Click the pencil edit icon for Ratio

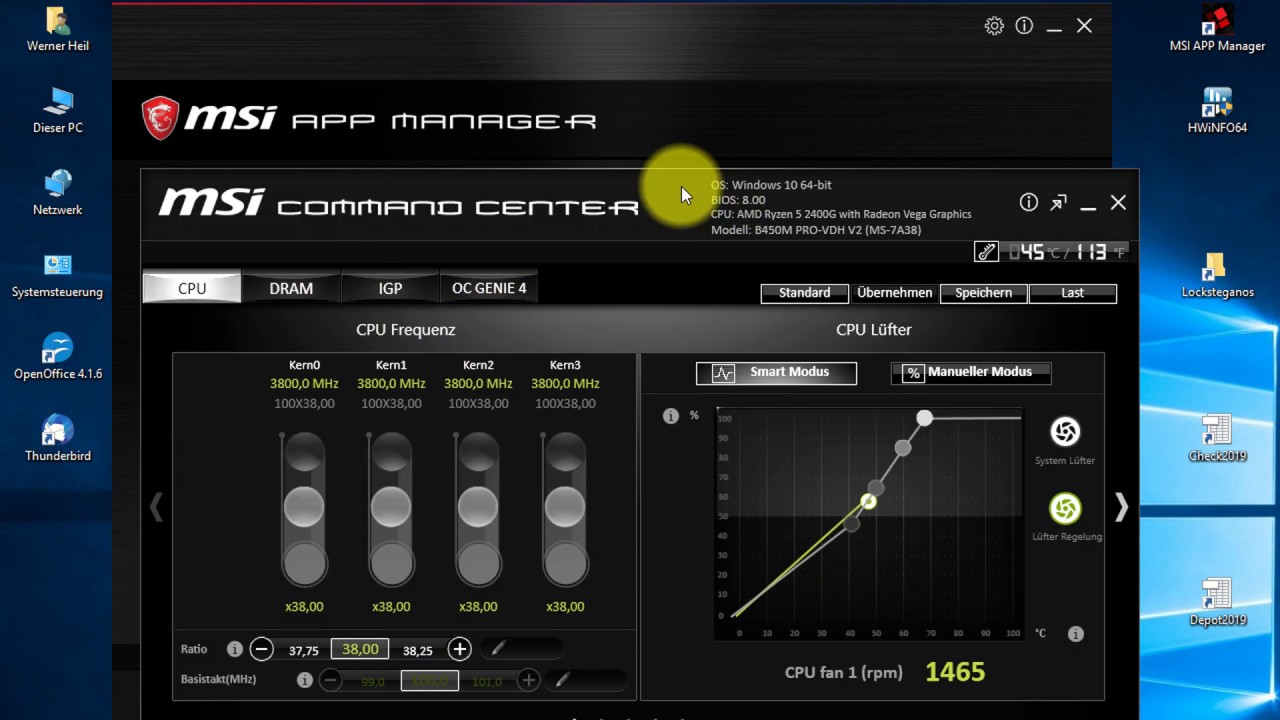499,649
